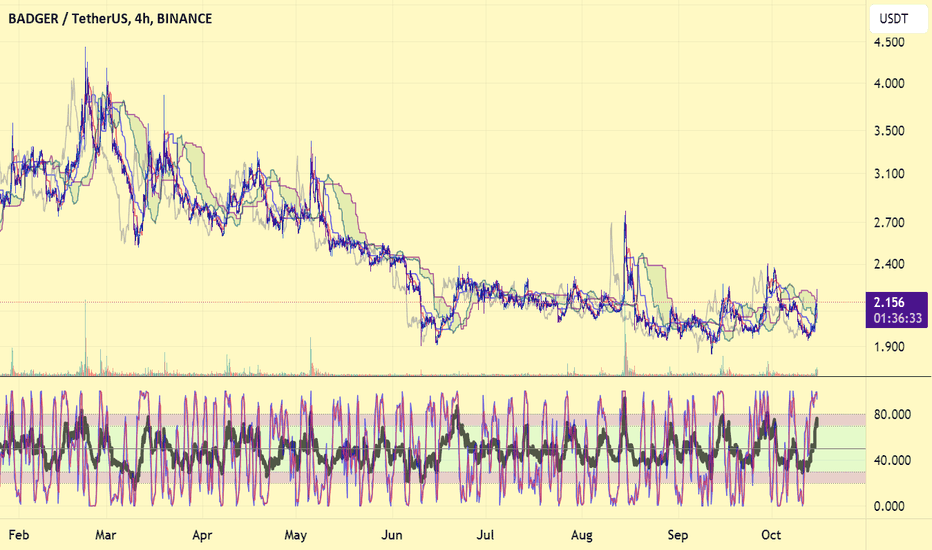Image resolution: width=932 pixels, height=550 pixels.
Task: Click the Feb label on time axis
Action: coord(19,535)
